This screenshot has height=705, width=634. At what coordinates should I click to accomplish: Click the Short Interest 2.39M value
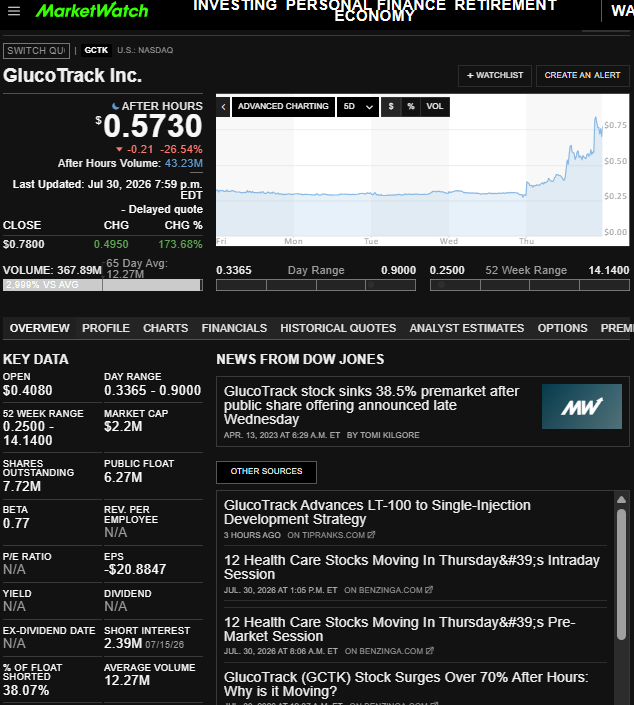(x=123, y=643)
